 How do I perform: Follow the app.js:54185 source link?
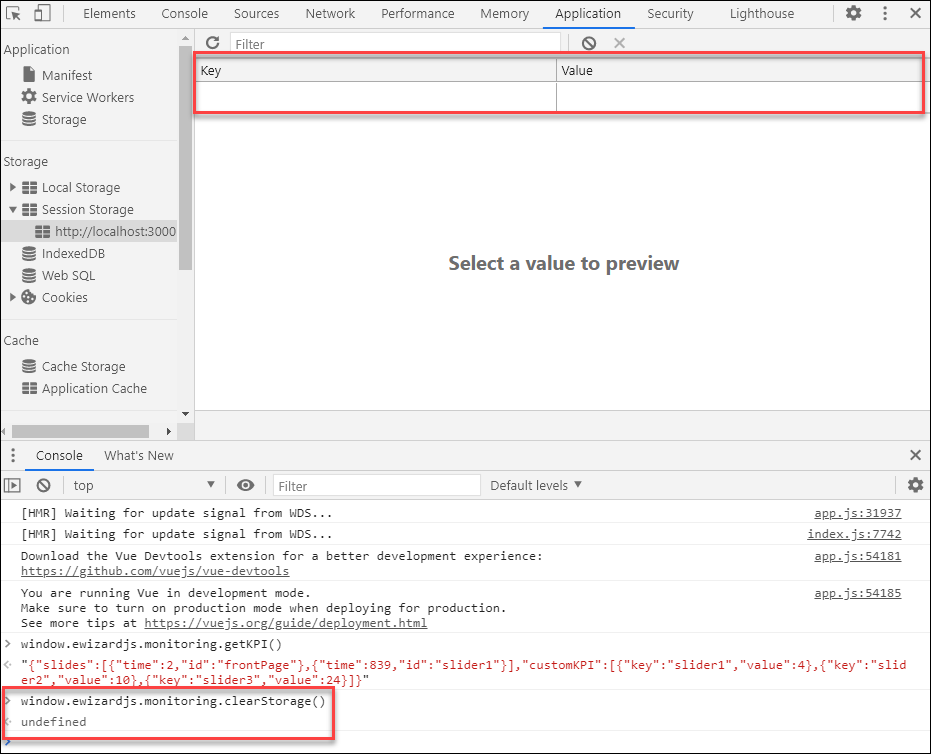pyautogui.click(x=857, y=592)
